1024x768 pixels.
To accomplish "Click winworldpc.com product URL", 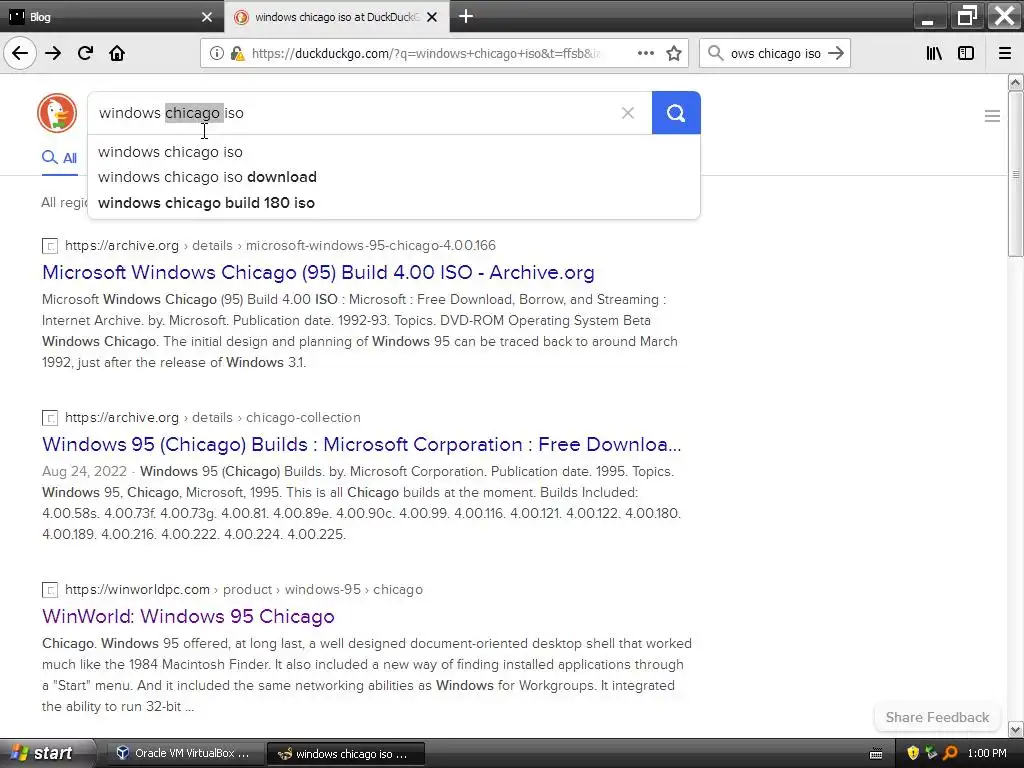I will pos(244,589).
